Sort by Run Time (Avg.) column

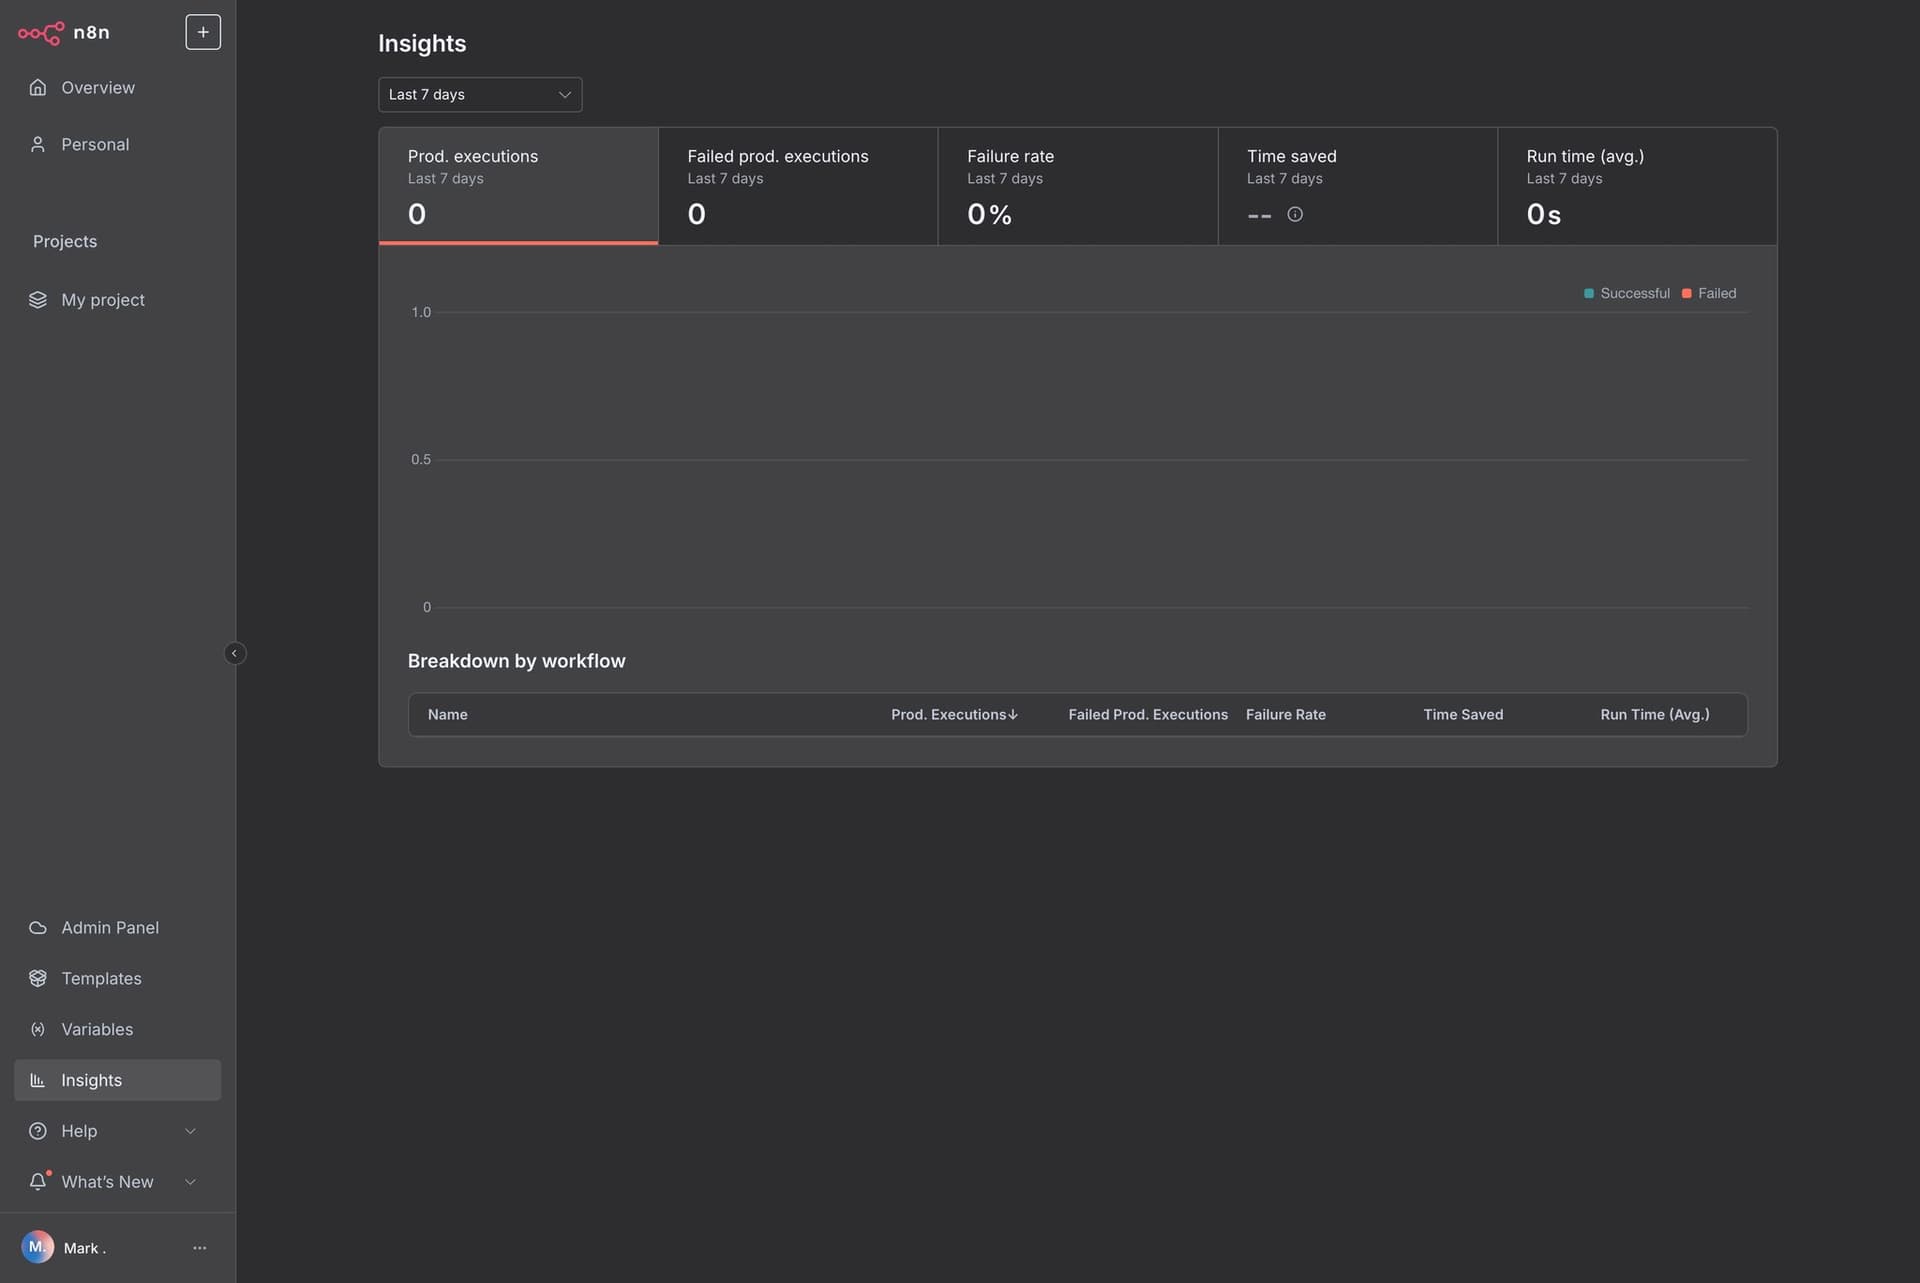coord(1655,715)
